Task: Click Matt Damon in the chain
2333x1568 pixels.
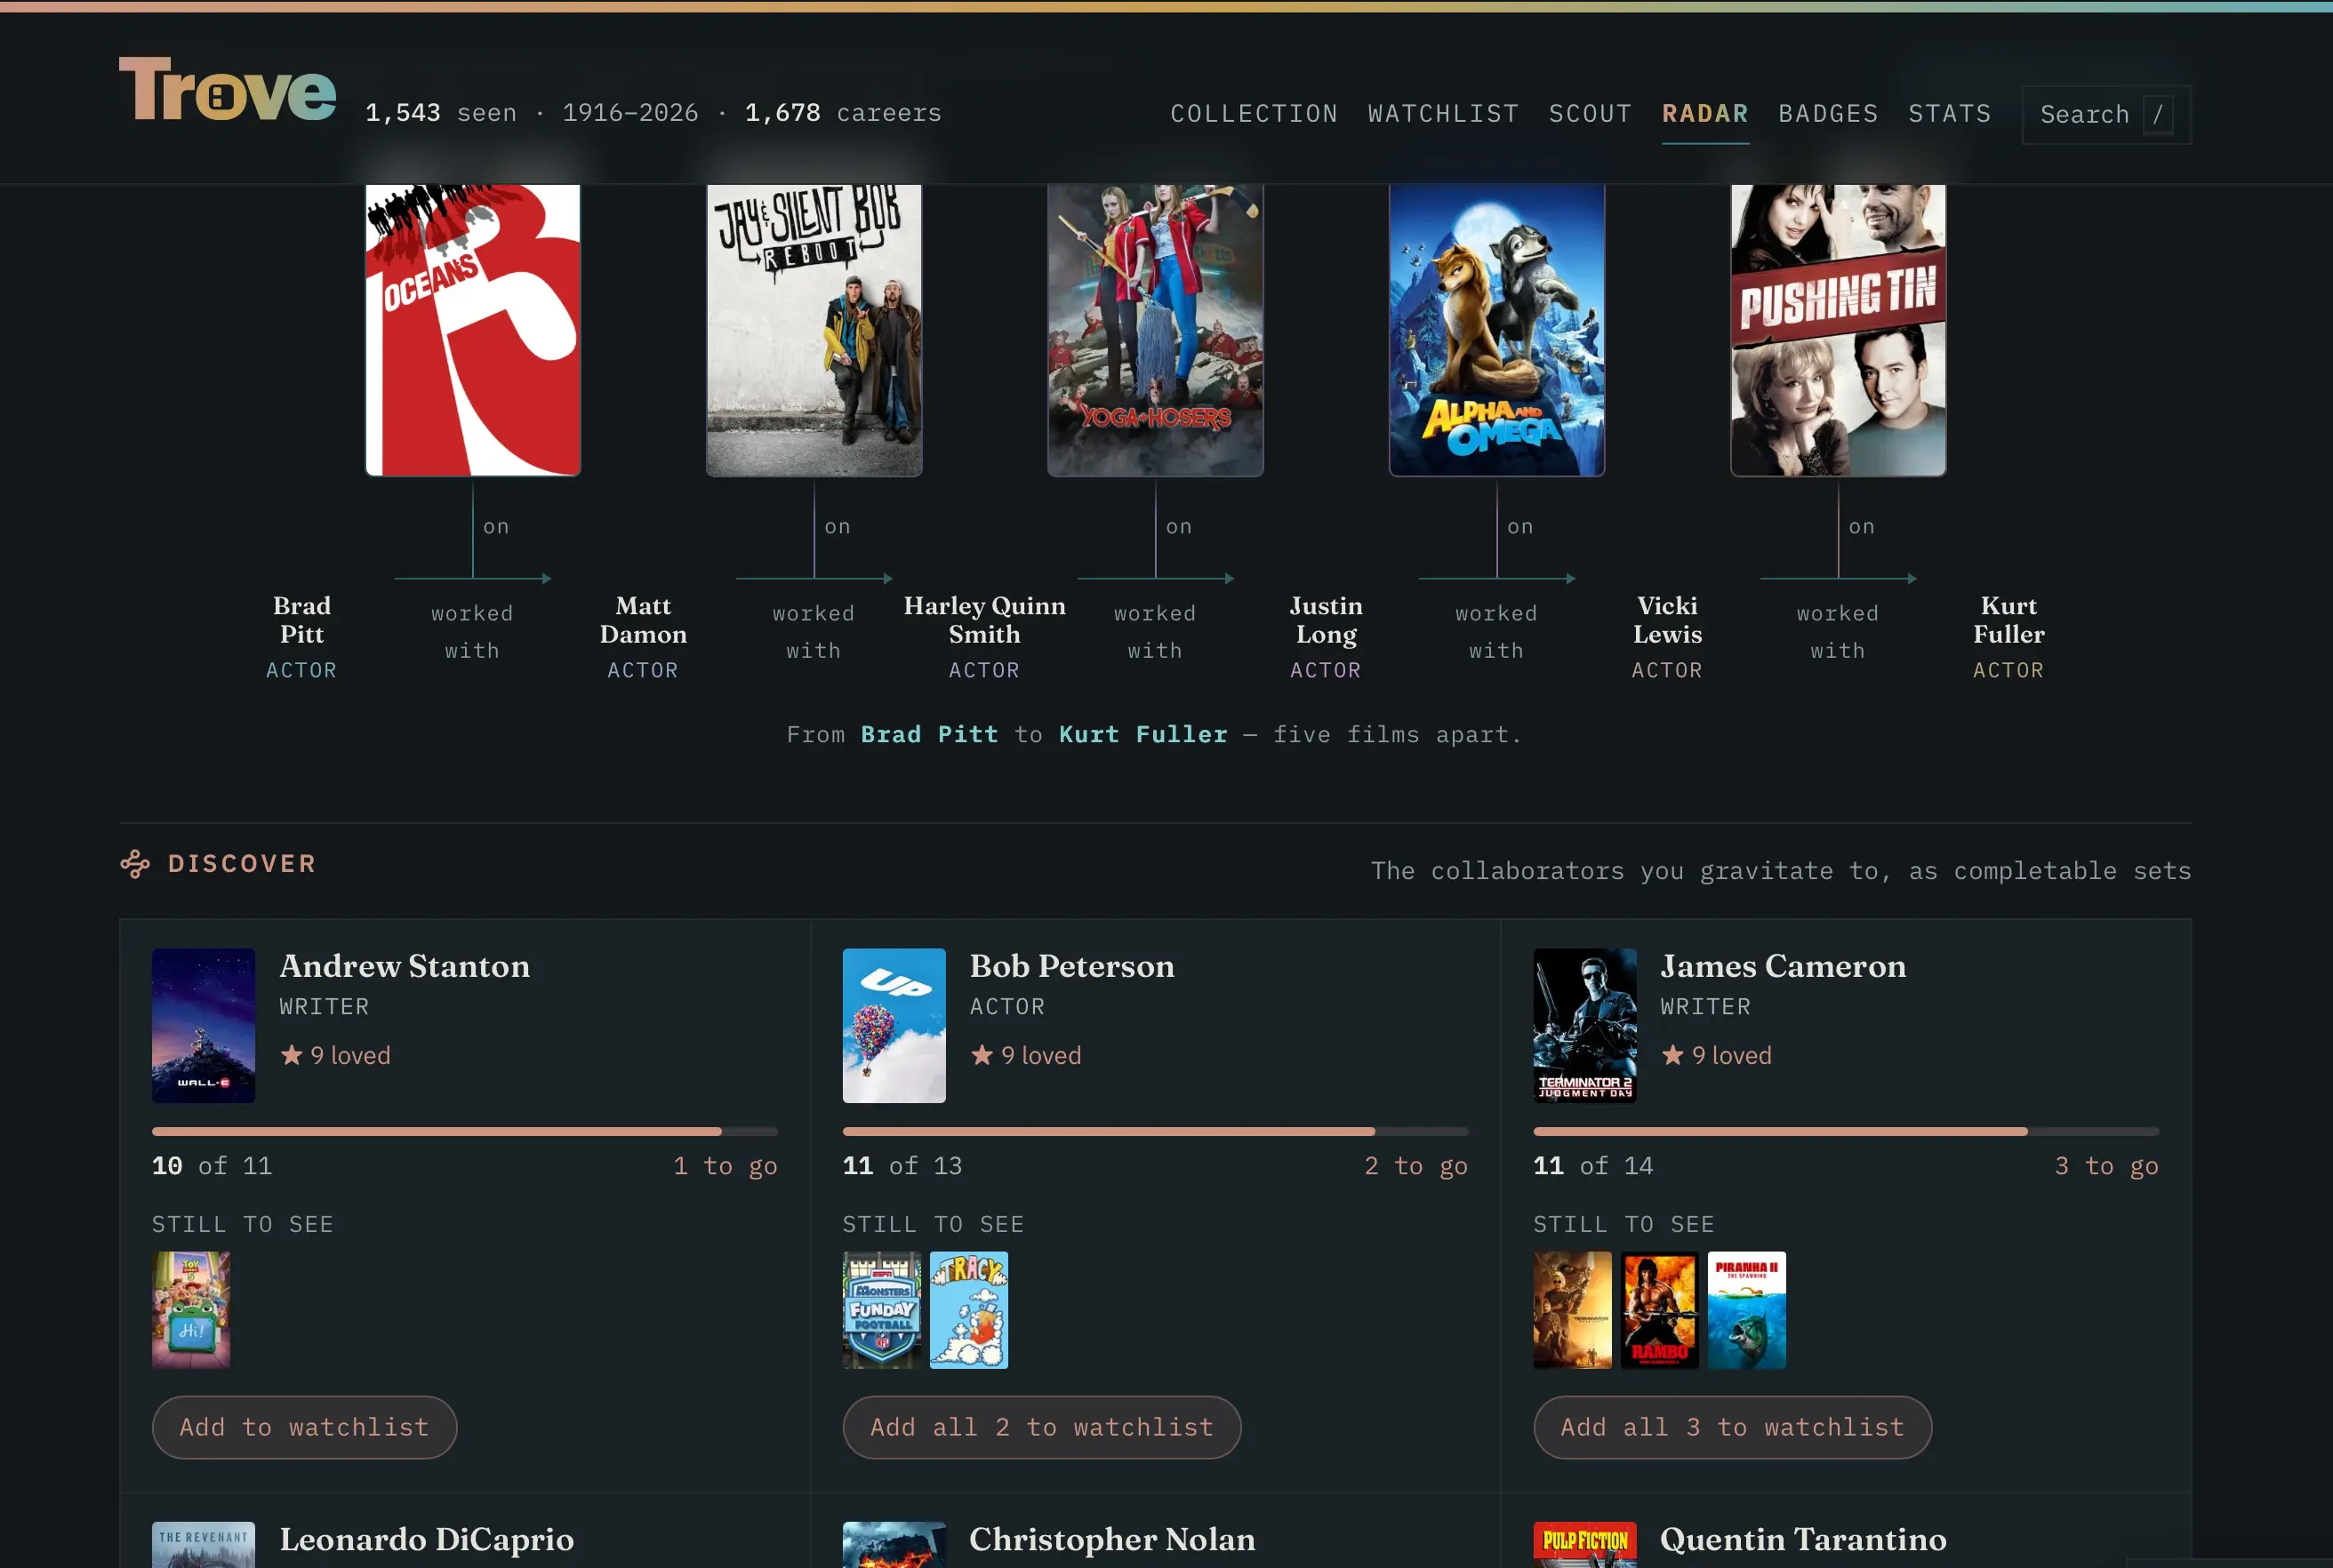Action: coord(643,620)
